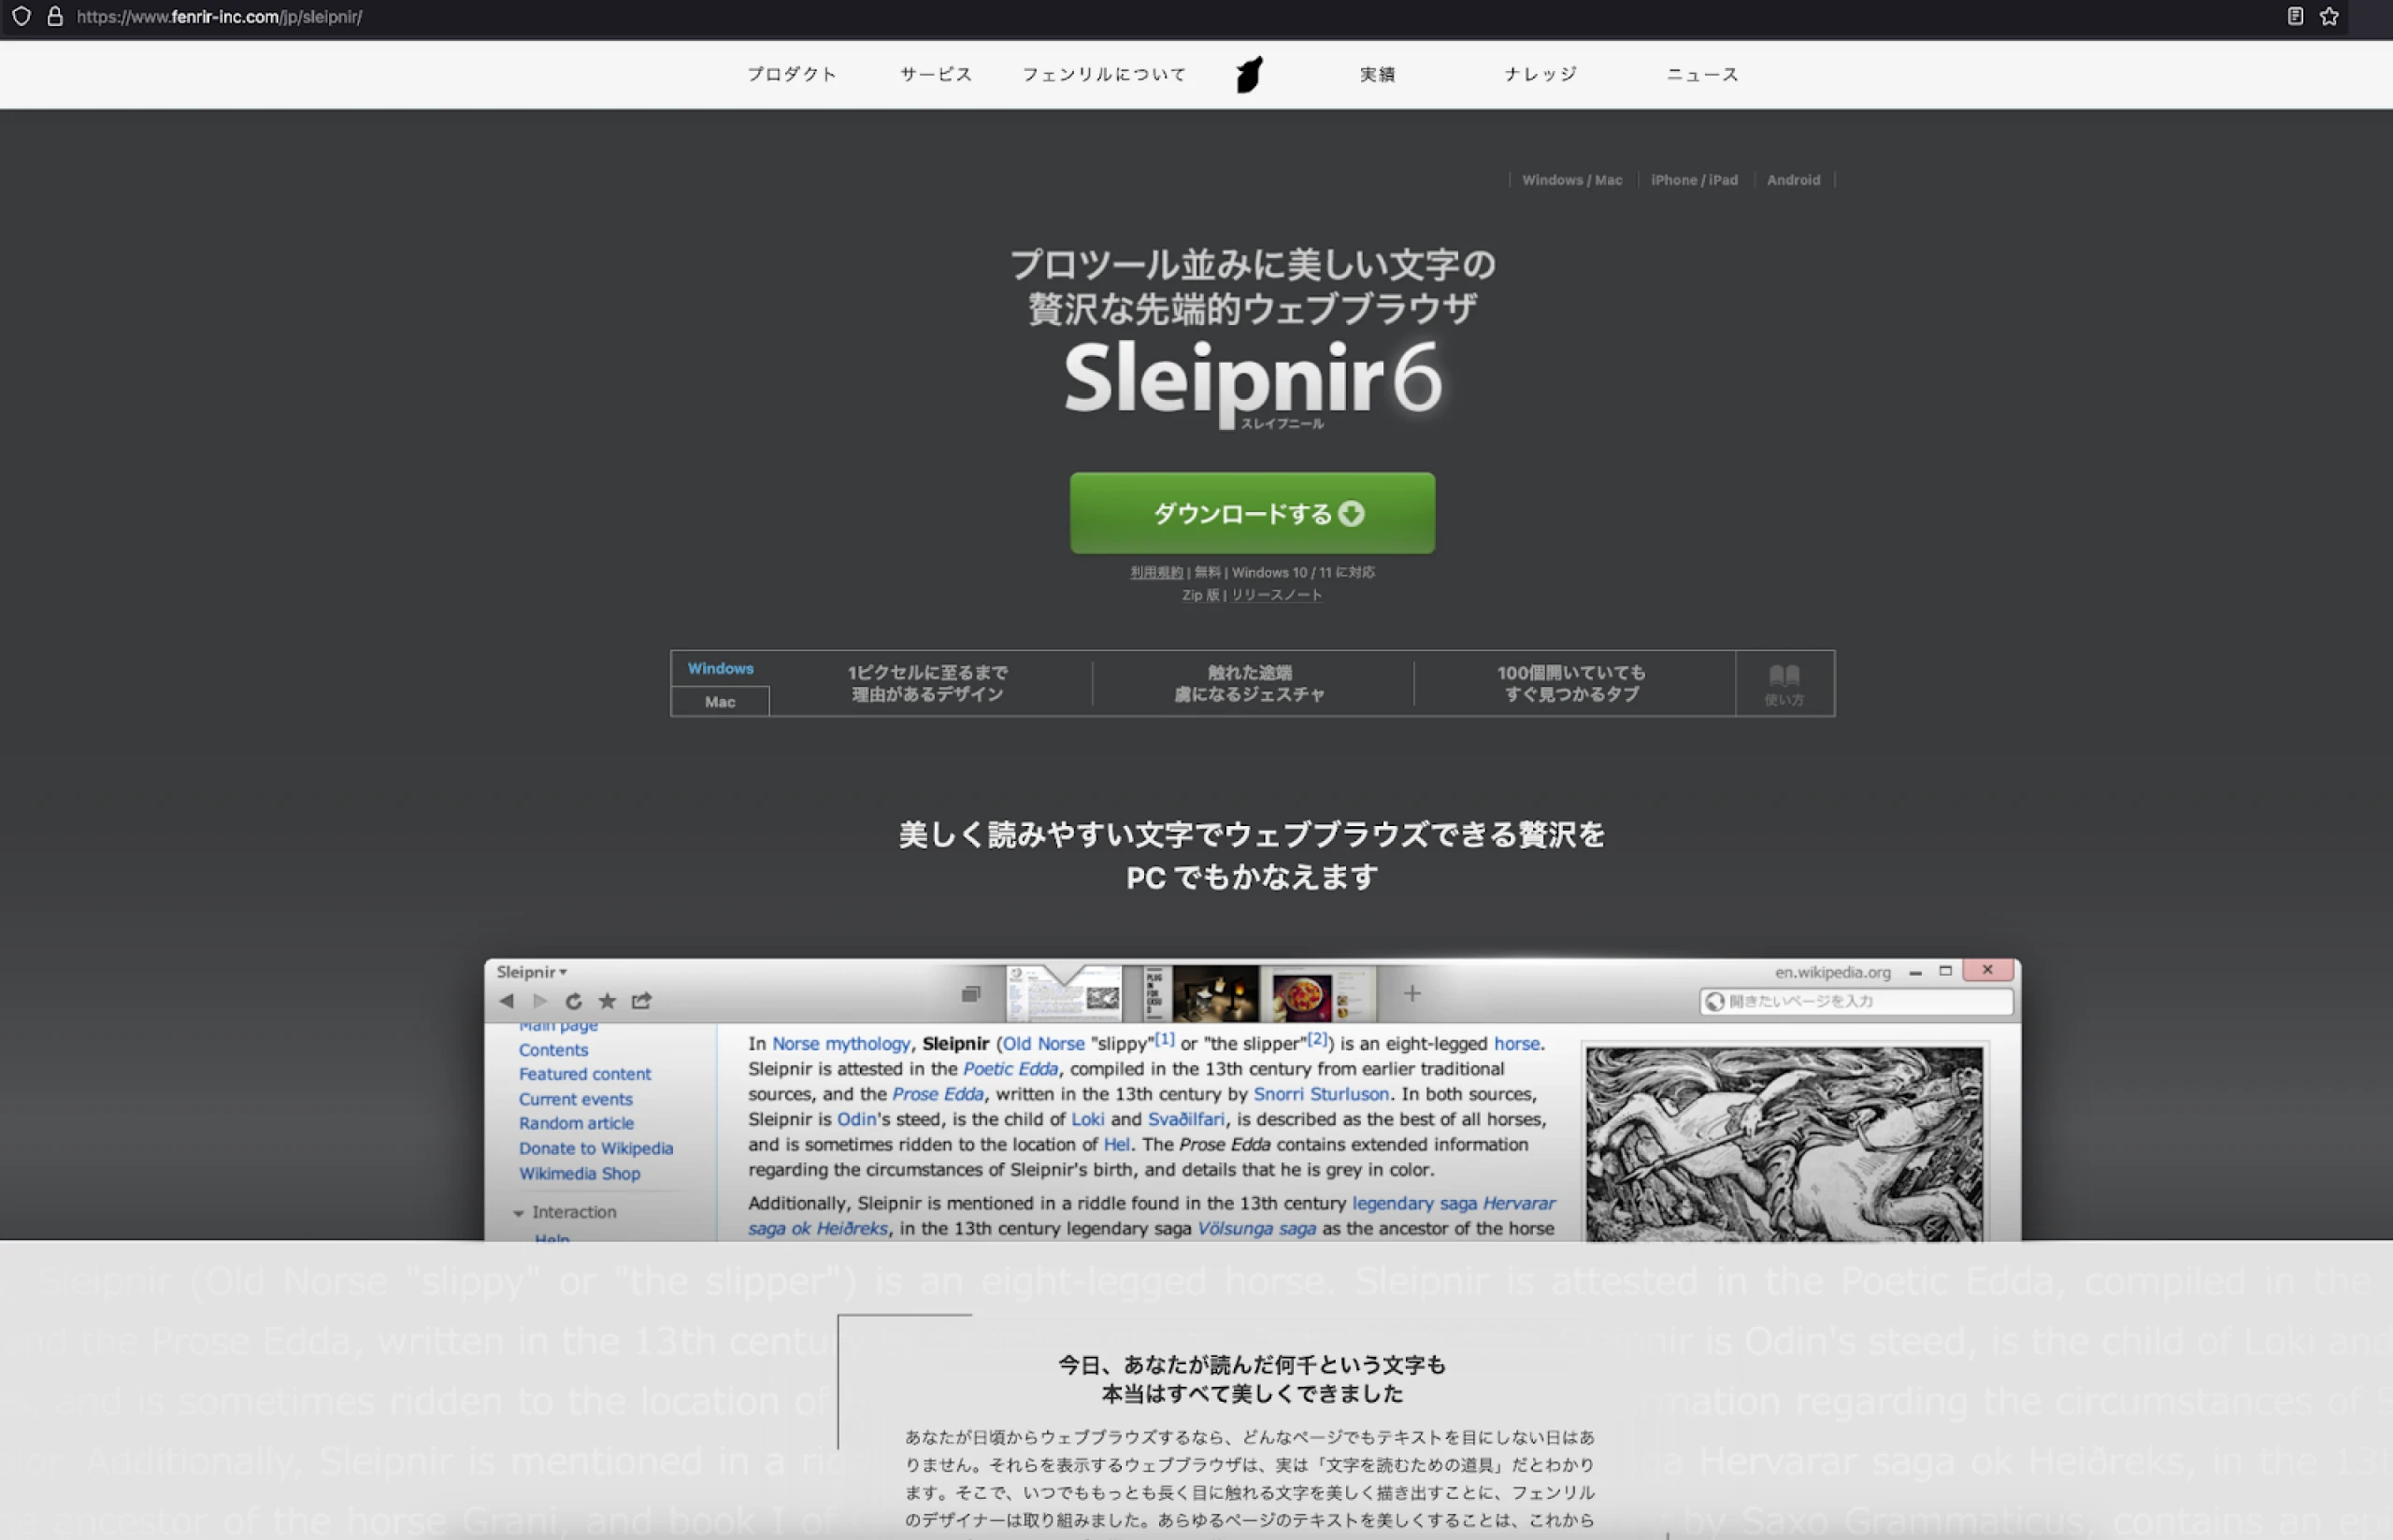Click the browser URL address field

[x=1170, y=16]
